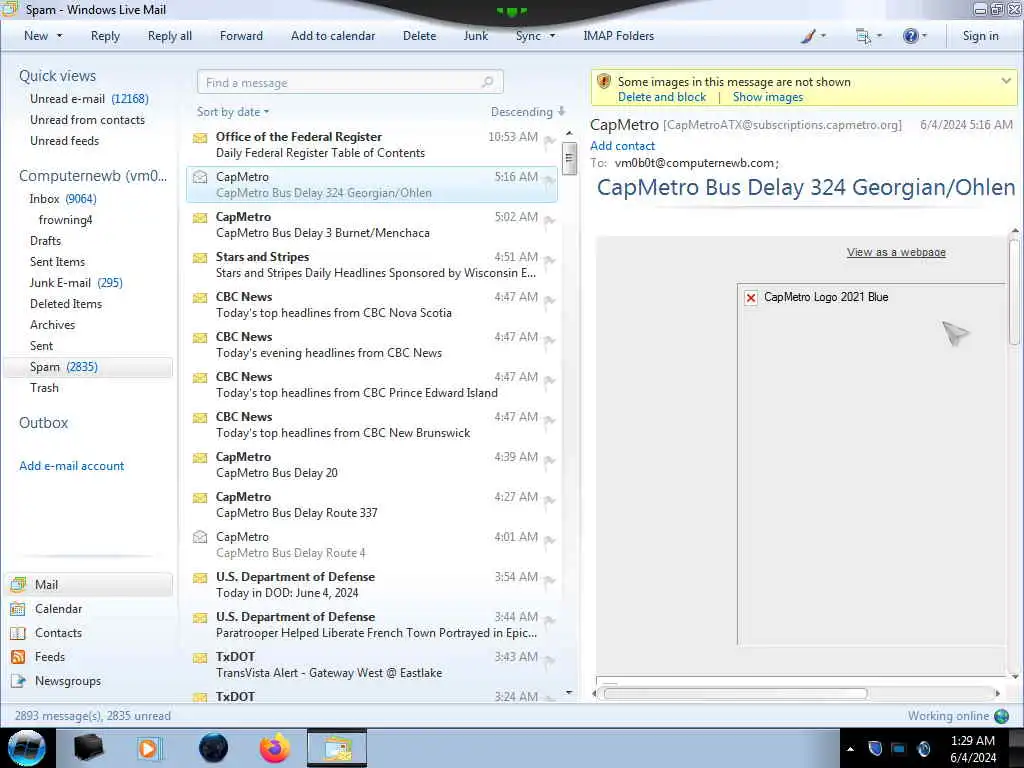Open the menus list icon in toolbar
This screenshot has height=768, width=1024.
863,36
